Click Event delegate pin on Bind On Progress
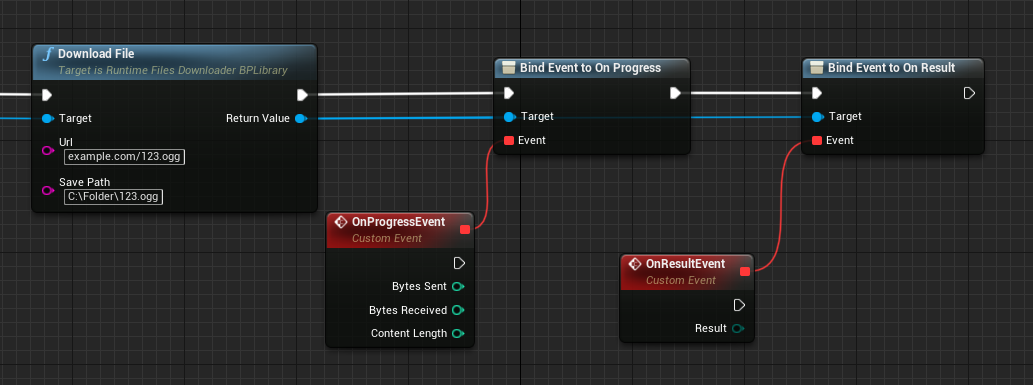The height and width of the screenshot is (385, 1033). point(509,140)
